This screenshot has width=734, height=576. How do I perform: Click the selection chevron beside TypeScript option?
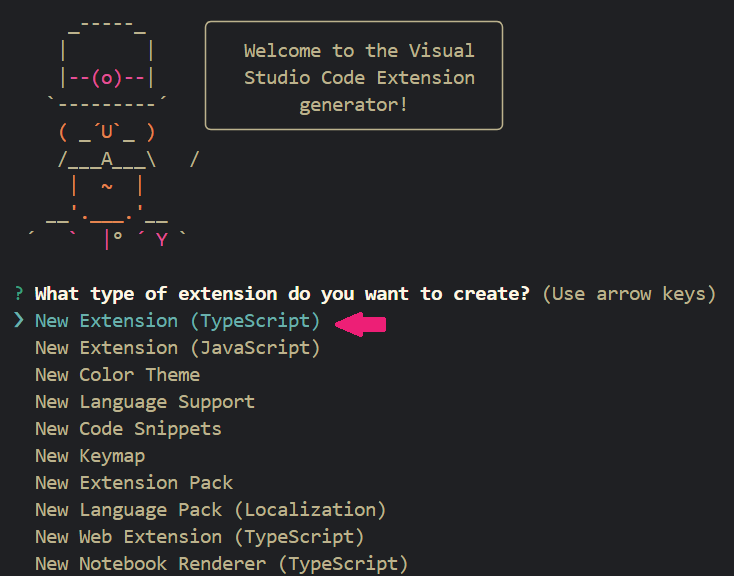(x=19, y=320)
